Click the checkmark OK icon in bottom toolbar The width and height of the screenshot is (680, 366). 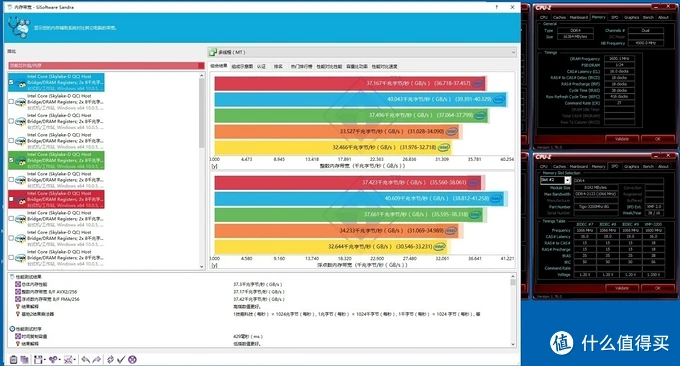(121, 359)
